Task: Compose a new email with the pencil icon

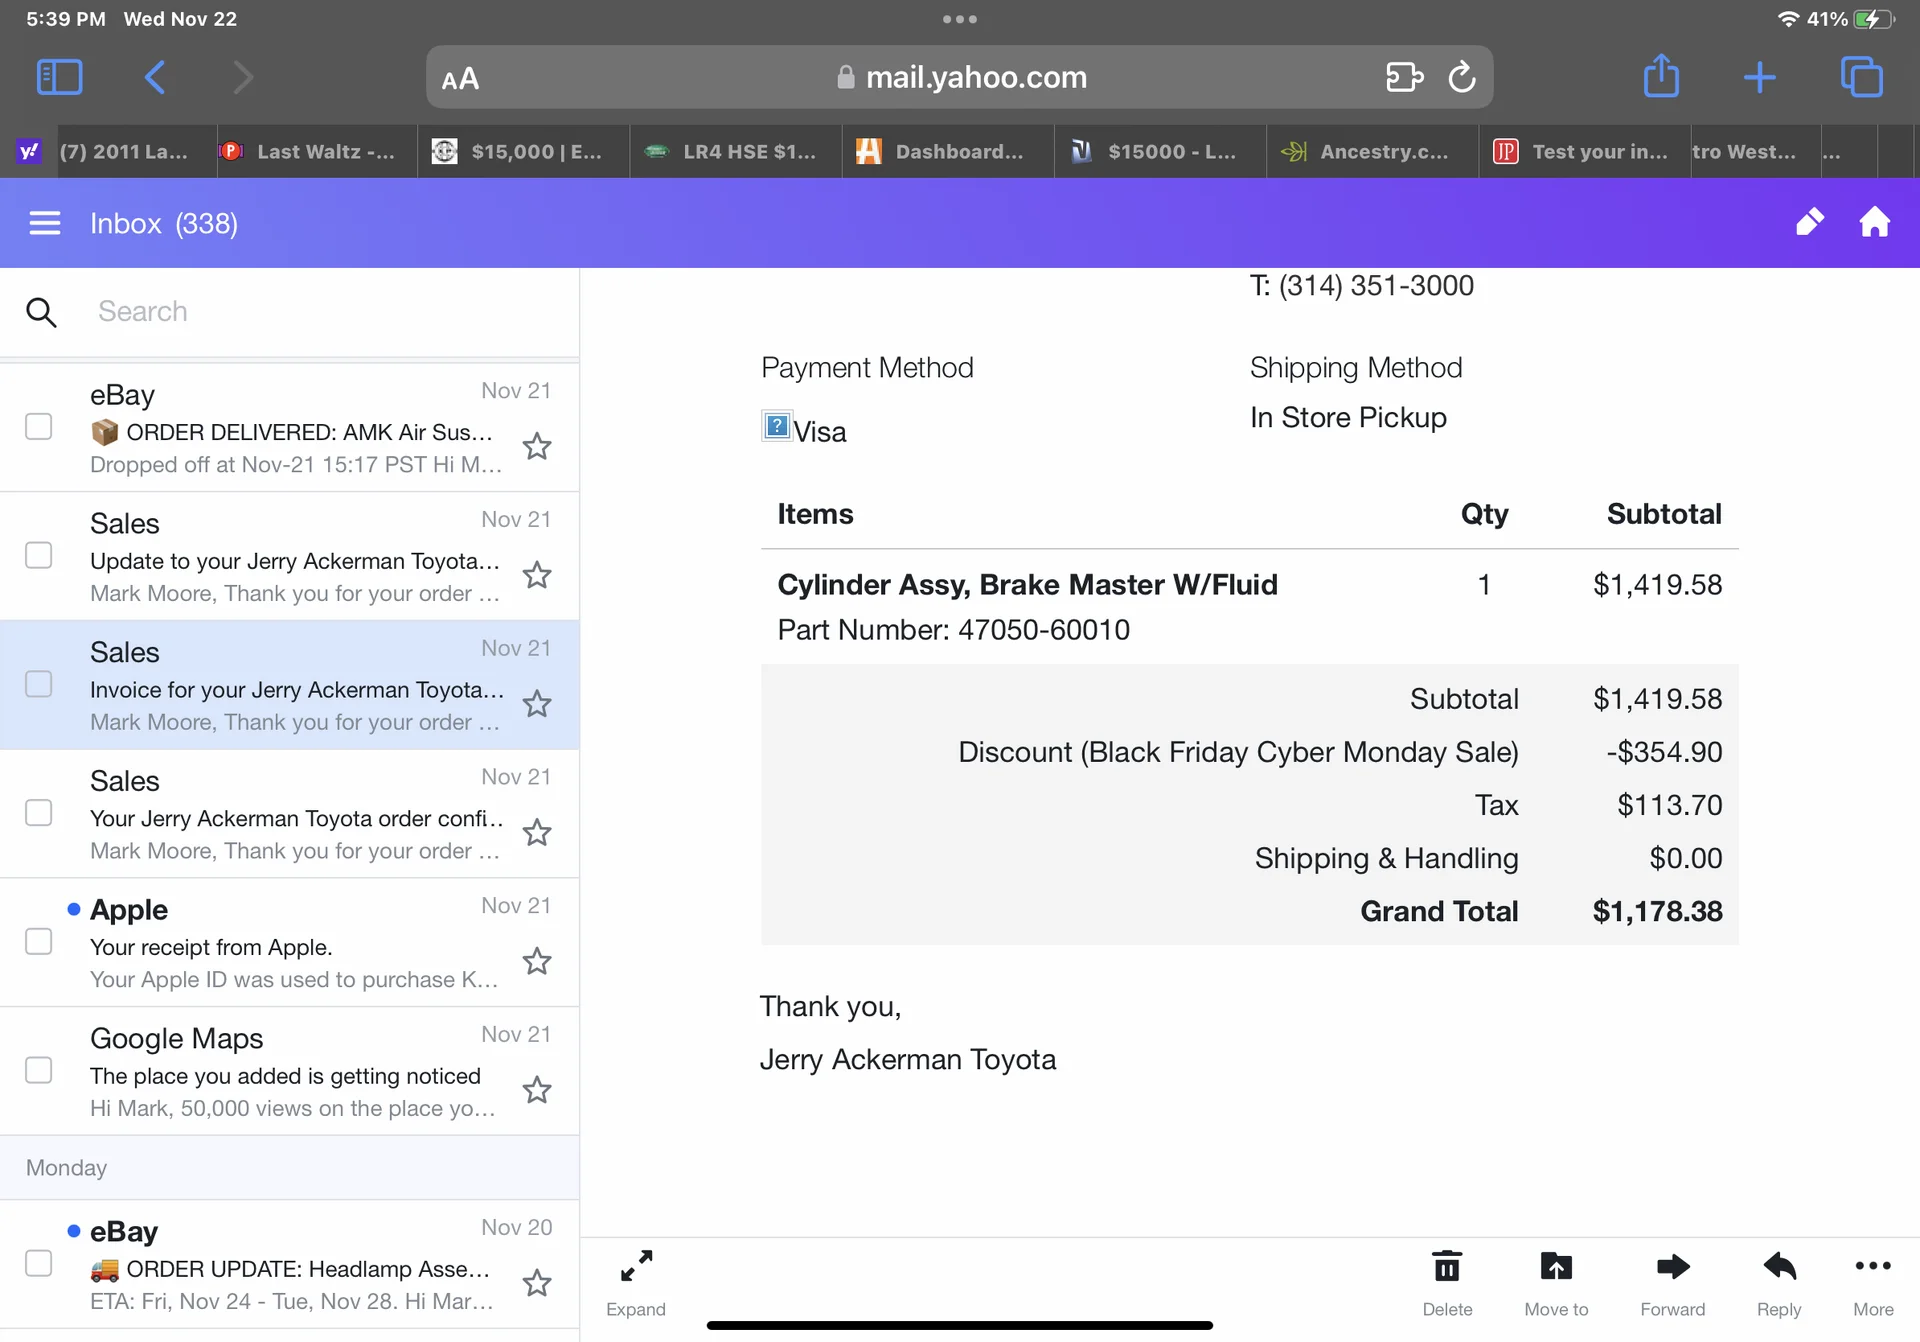Action: pos(1809,222)
